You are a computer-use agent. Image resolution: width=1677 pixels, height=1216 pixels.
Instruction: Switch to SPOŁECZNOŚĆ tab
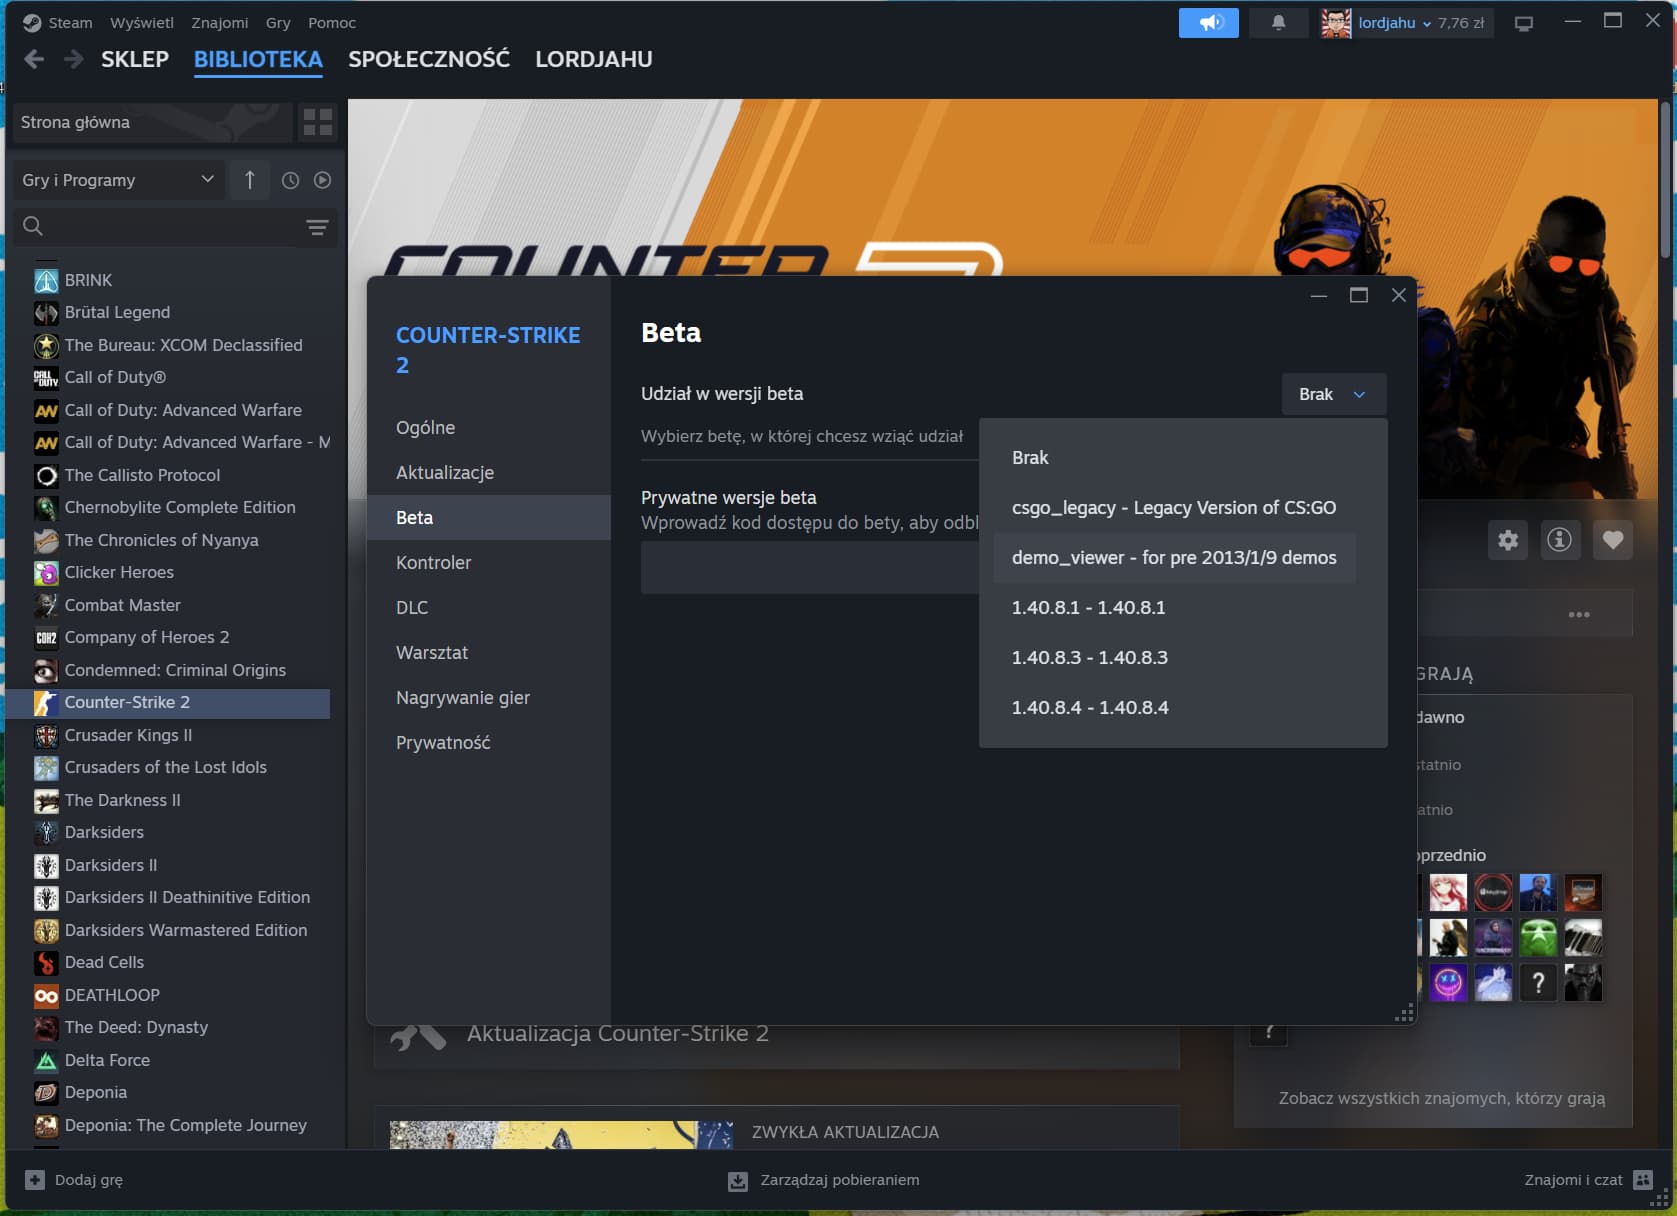pos(429,59)
